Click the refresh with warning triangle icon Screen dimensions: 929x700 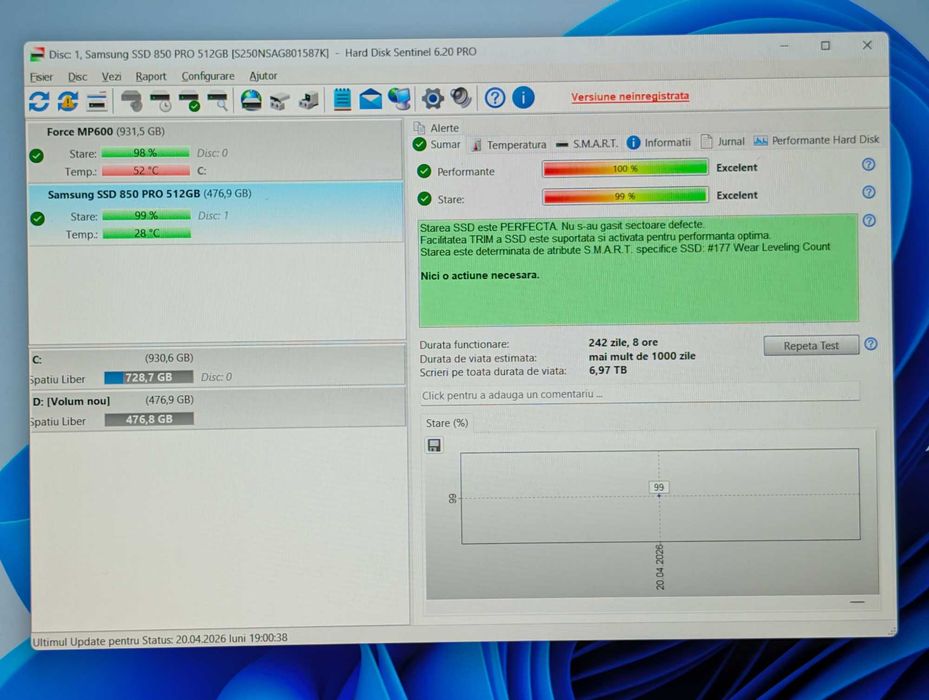(x=68, y=101)
